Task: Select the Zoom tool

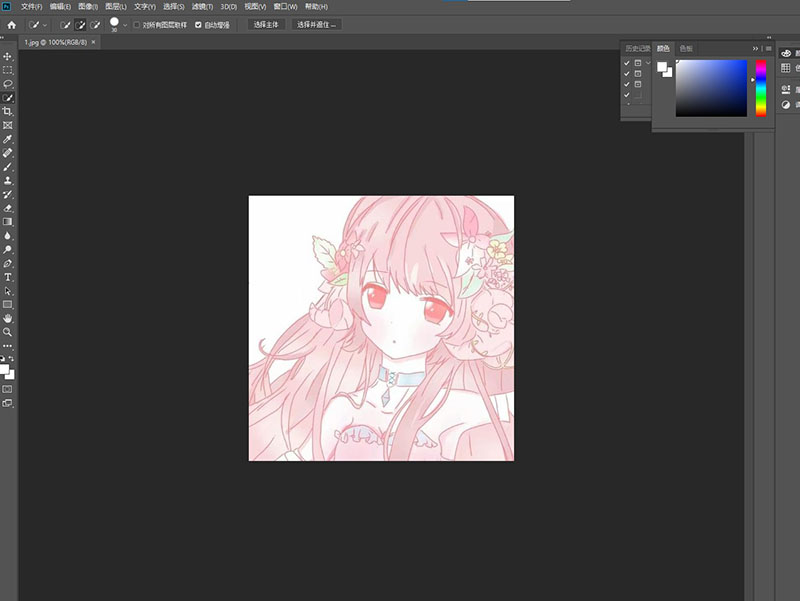Action: pos(8,331)
